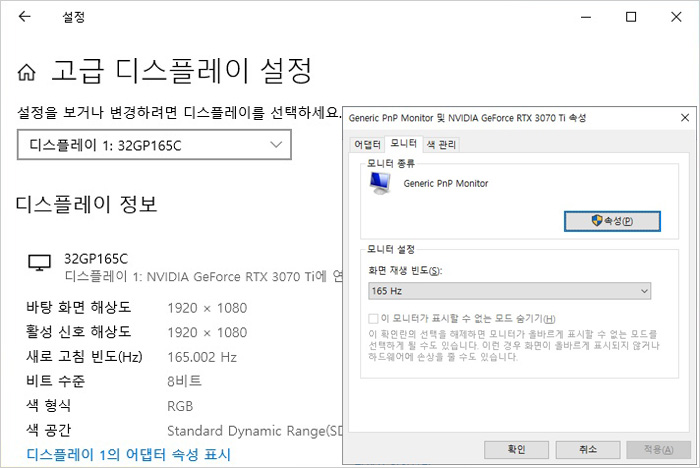Confirm with the 확인 button

517,449
